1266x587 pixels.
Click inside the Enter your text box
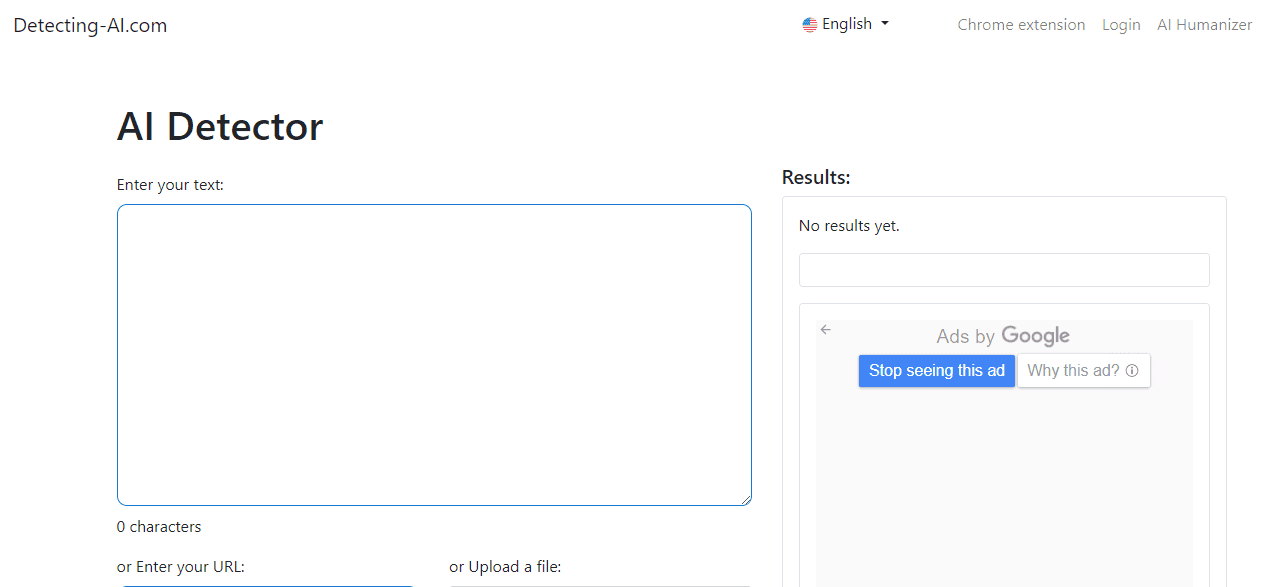click(x=434, y=354)
